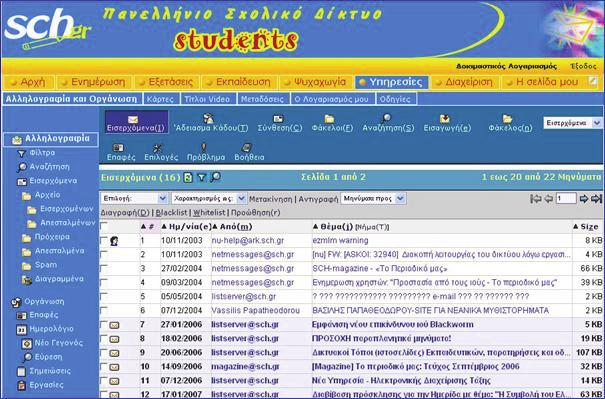Viewport: 605px width, 399px height.
Task: Check message 10 magazine@sch.gr checkbox
Action: [103, 367]
